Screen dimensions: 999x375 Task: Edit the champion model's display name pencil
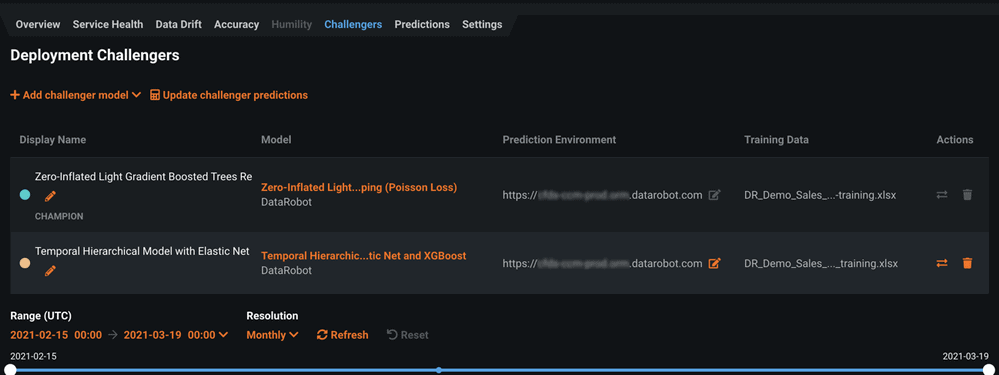pos(50,196)
